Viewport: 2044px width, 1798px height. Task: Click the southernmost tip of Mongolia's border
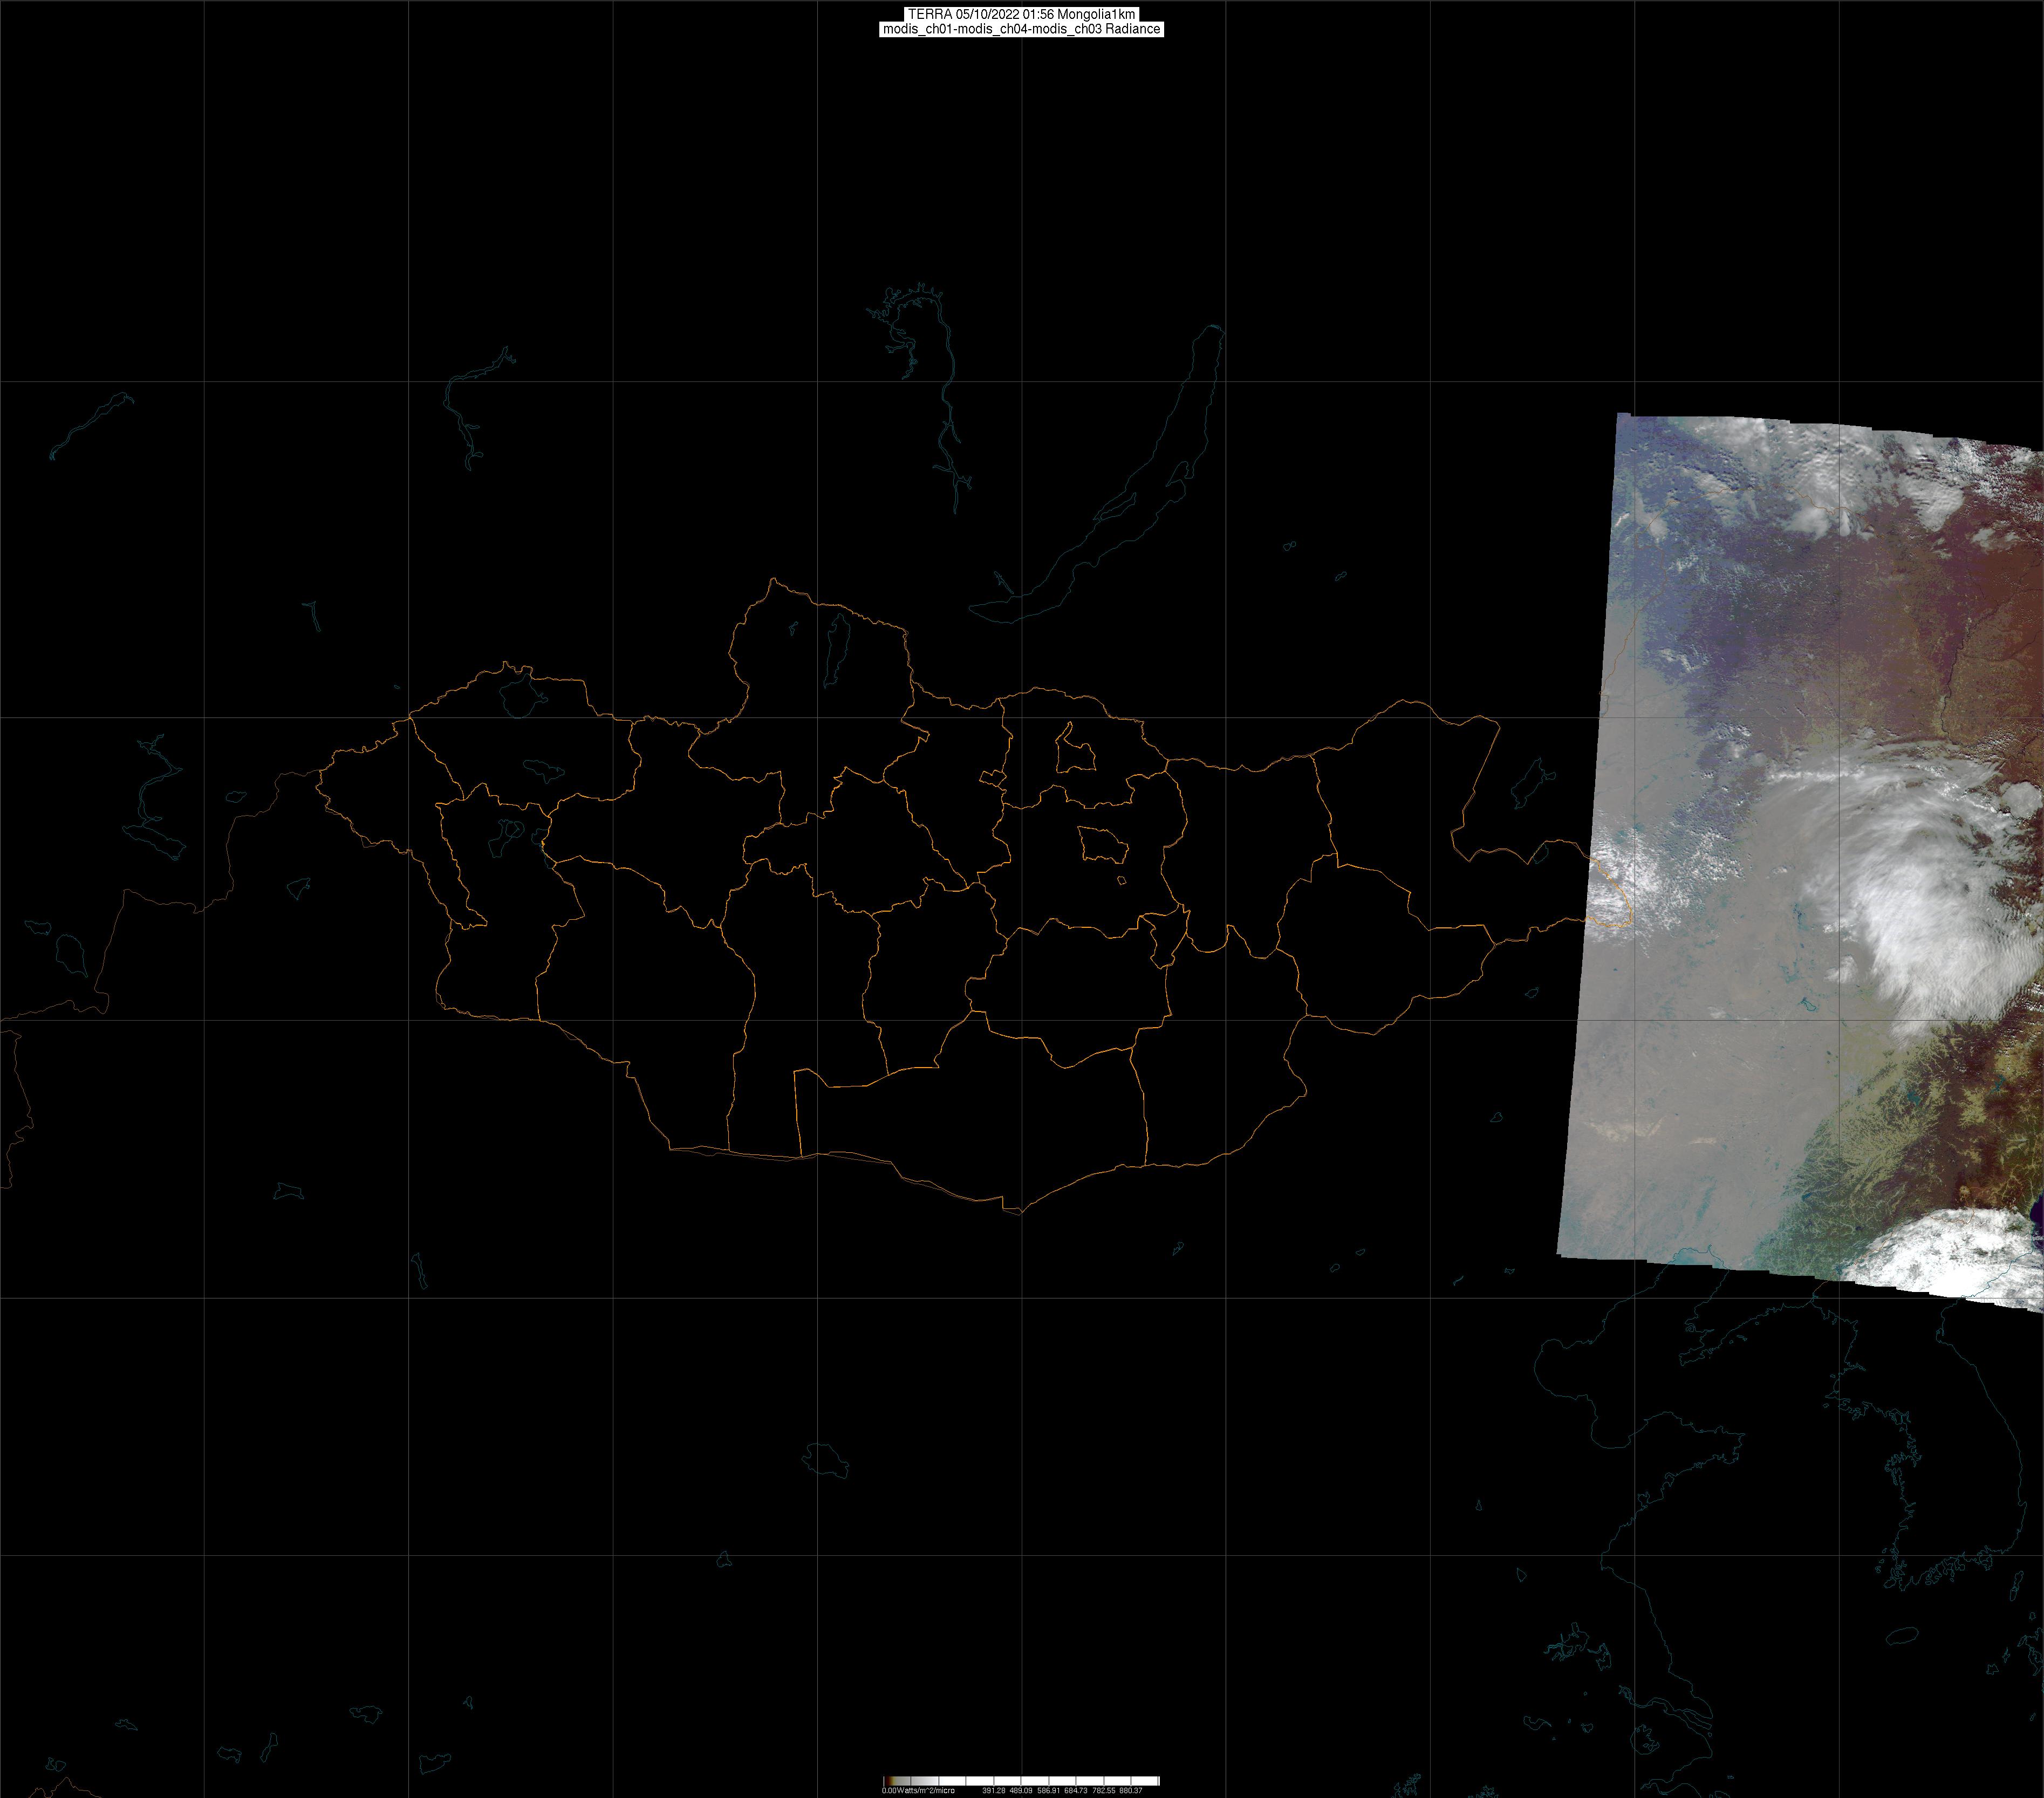pos(1020,1213)
